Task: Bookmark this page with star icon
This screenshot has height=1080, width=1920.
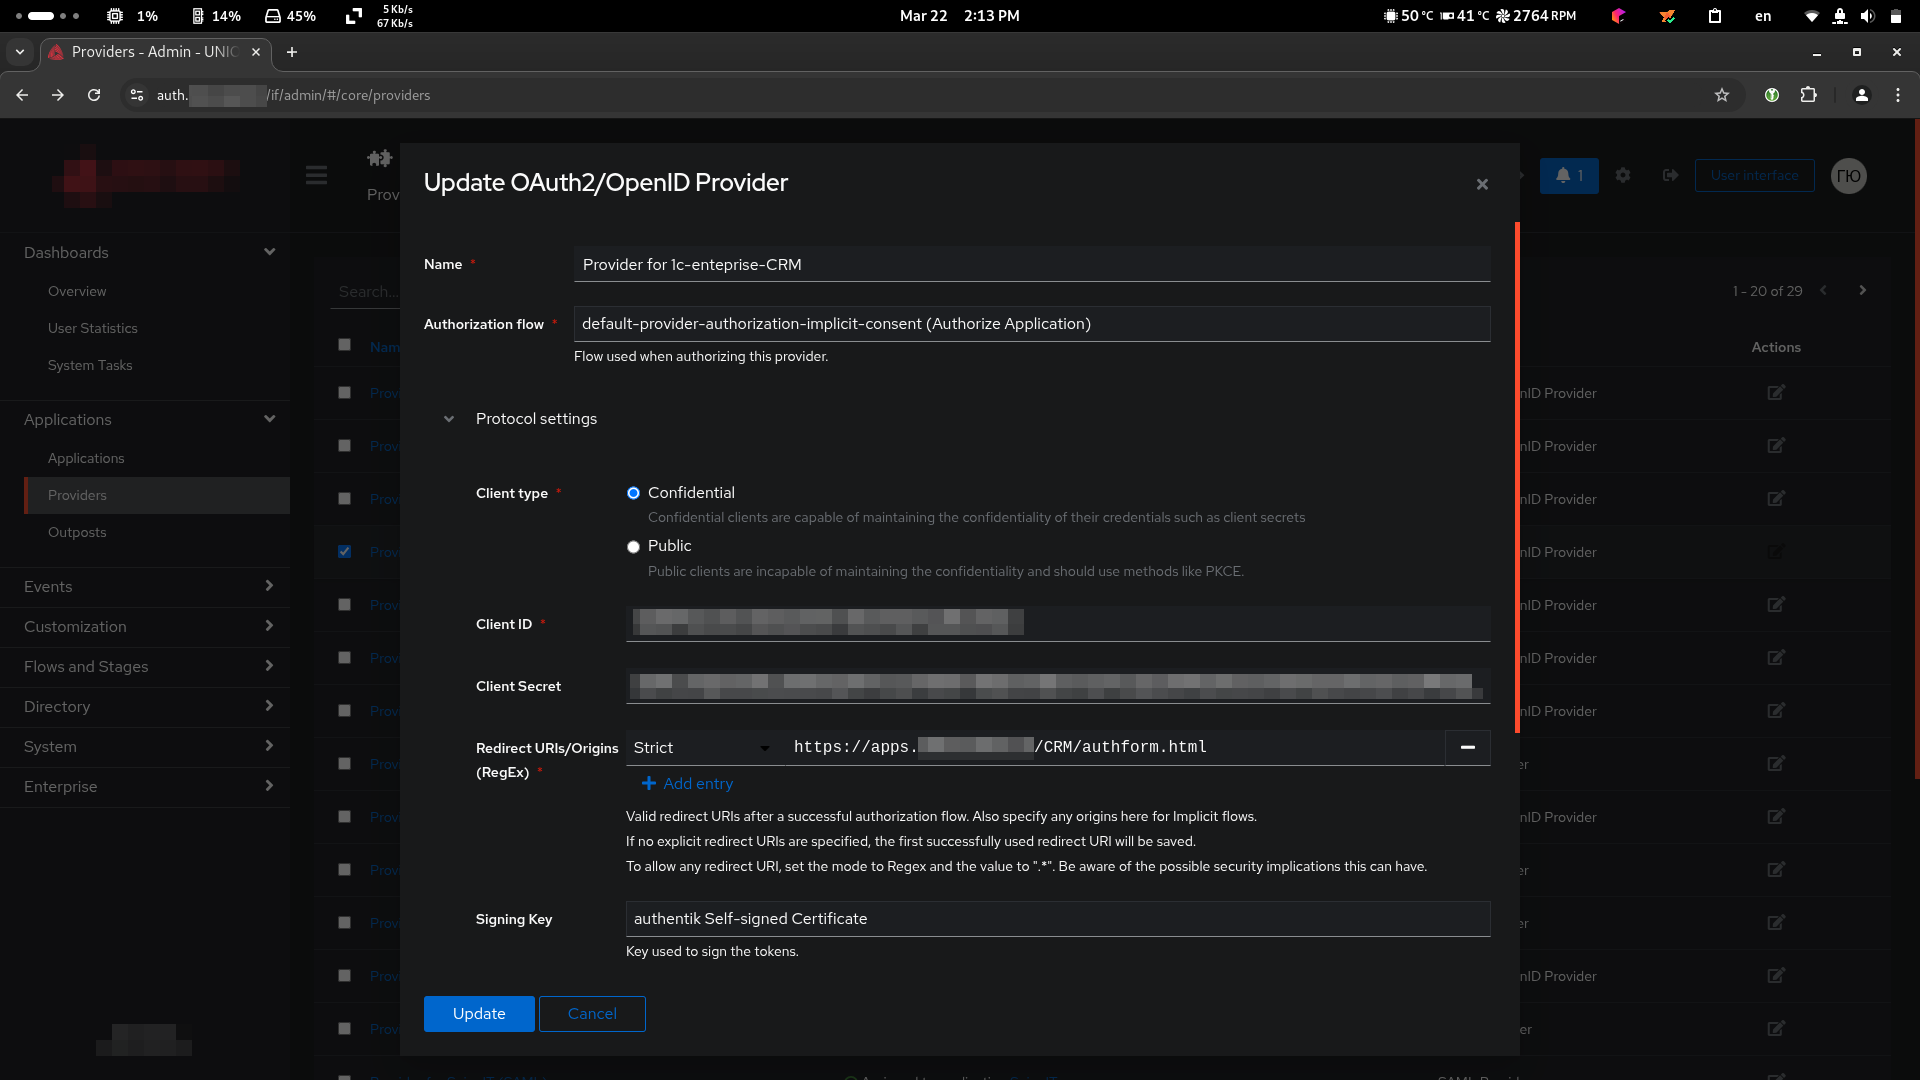Action: [1722, 95]
